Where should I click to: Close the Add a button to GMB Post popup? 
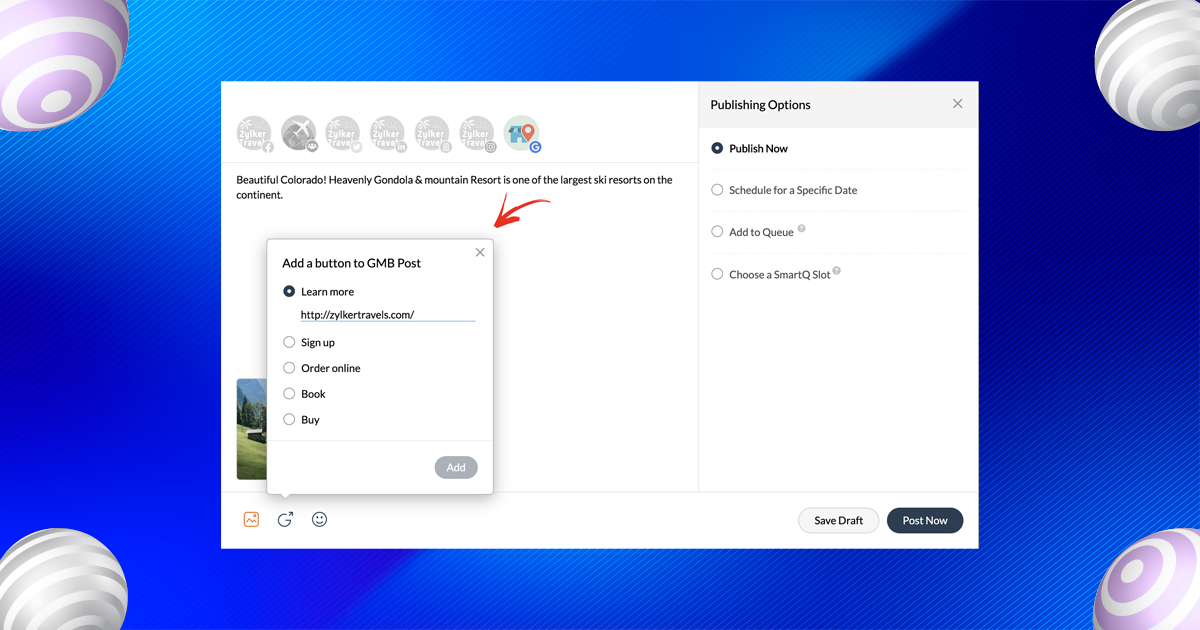point(480,253)
